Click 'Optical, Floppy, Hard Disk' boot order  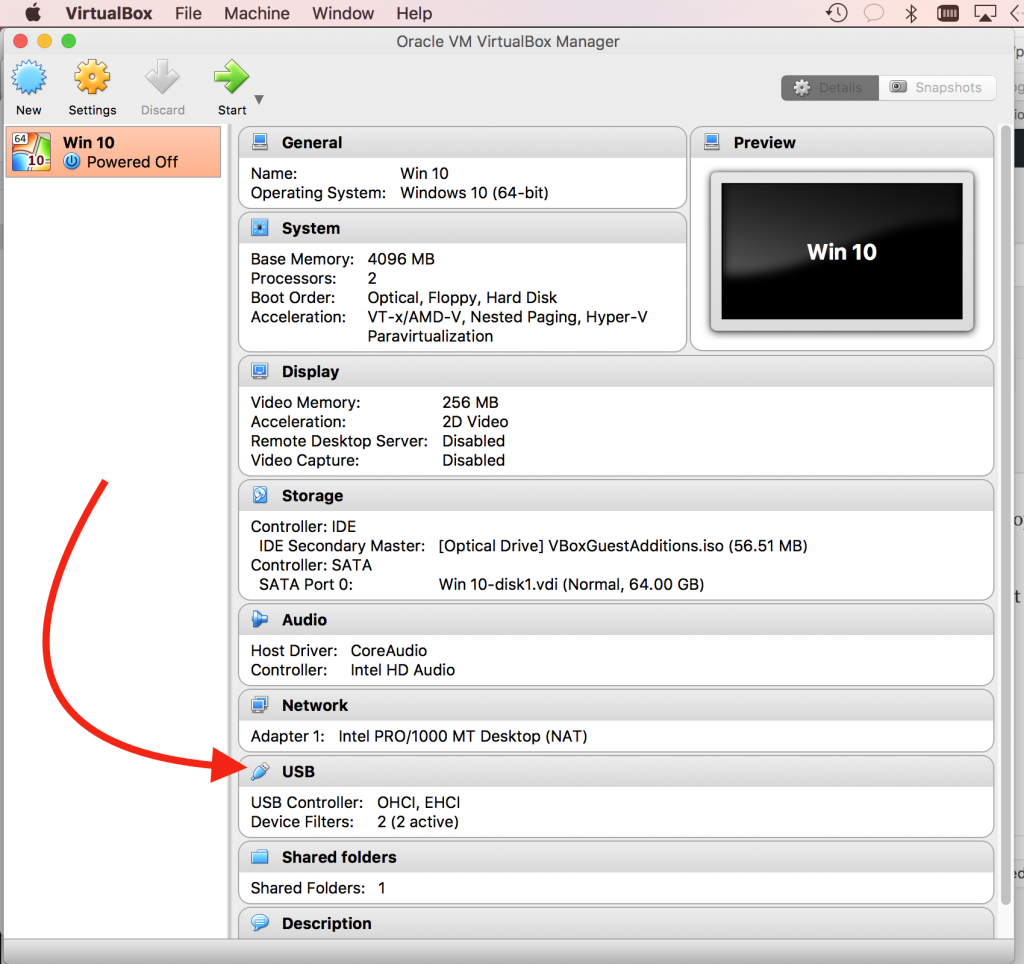pyautogui.click(x=462, y=297)
